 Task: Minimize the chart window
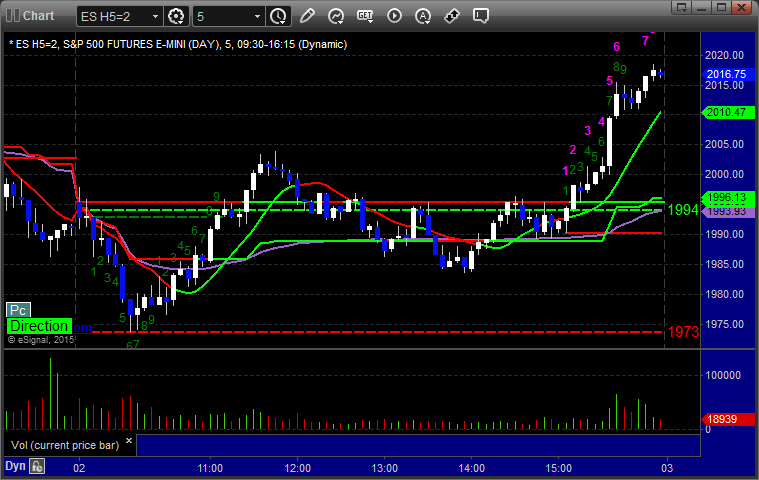[702, 7]
